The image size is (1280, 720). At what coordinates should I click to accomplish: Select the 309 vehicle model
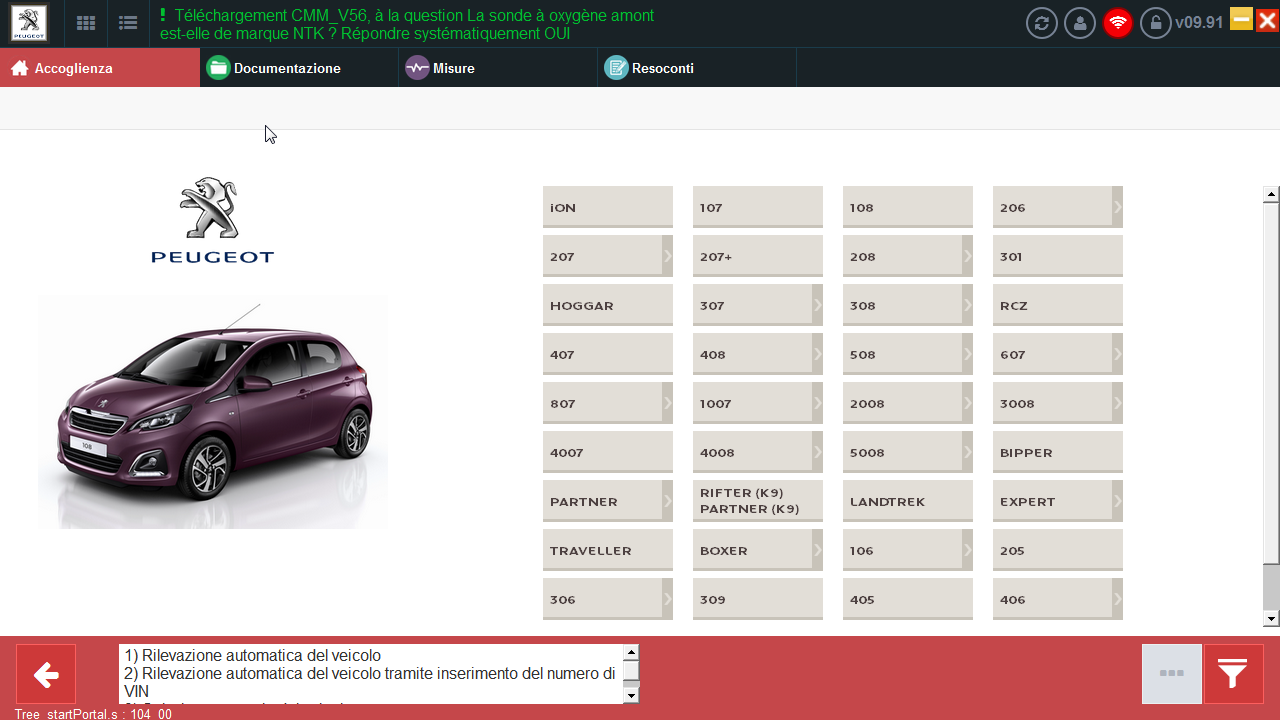(758, 599)
